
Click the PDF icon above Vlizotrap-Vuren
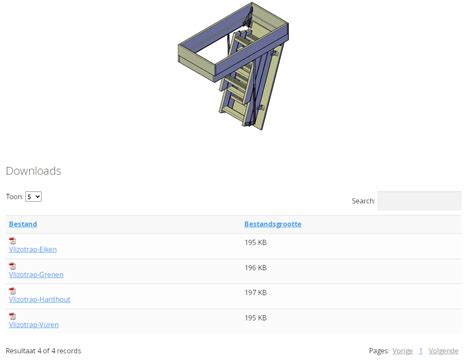pos(12,316)
